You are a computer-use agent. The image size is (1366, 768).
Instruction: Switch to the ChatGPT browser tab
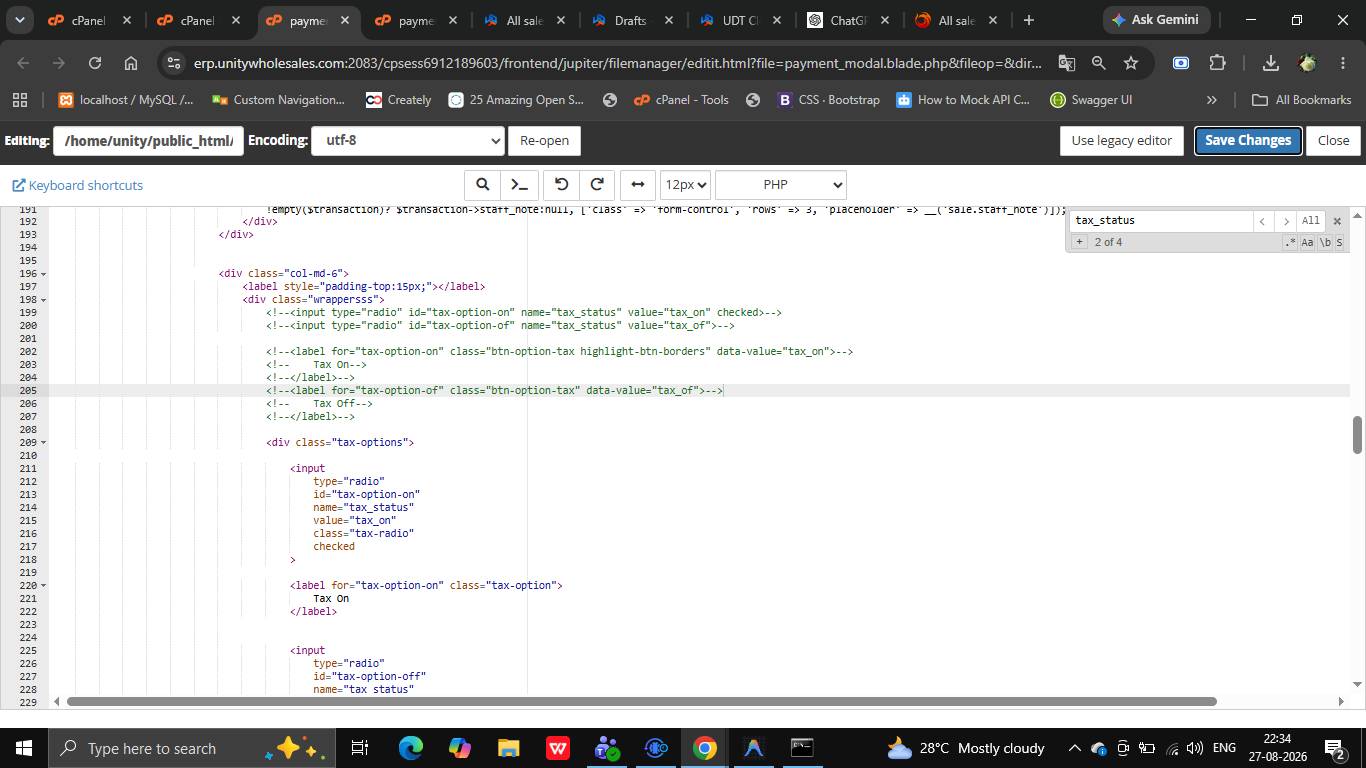pos(848,20)
